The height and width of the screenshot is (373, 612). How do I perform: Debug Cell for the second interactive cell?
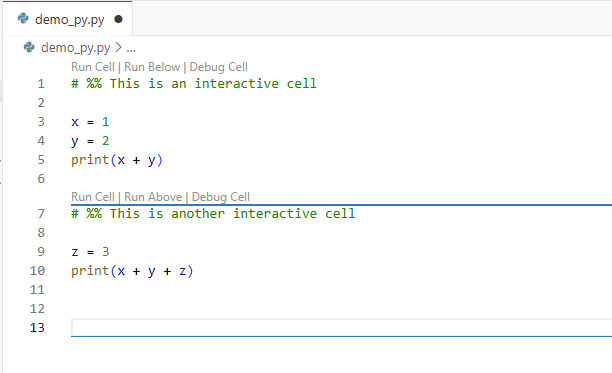[x=221, y=197]
